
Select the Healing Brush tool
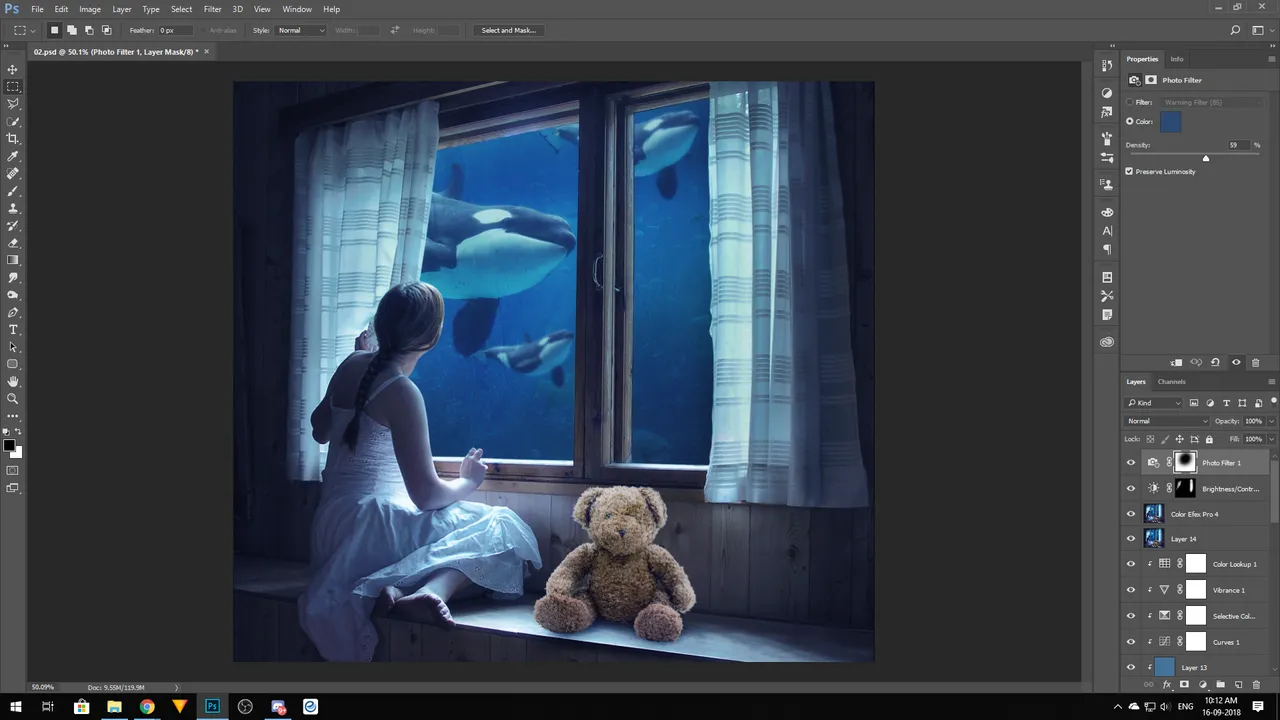(x=13, y=173)
